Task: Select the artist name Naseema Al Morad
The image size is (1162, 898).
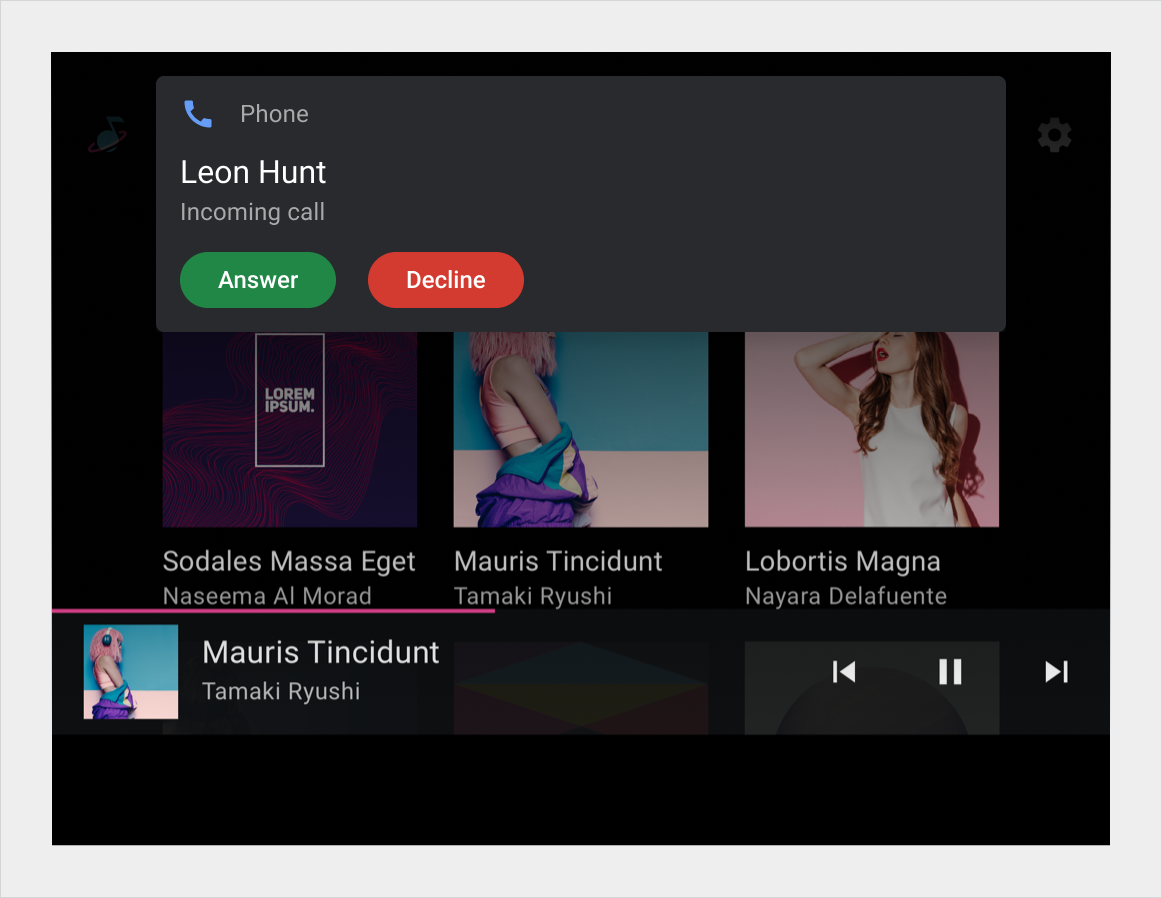Action: tap(267, 595)
